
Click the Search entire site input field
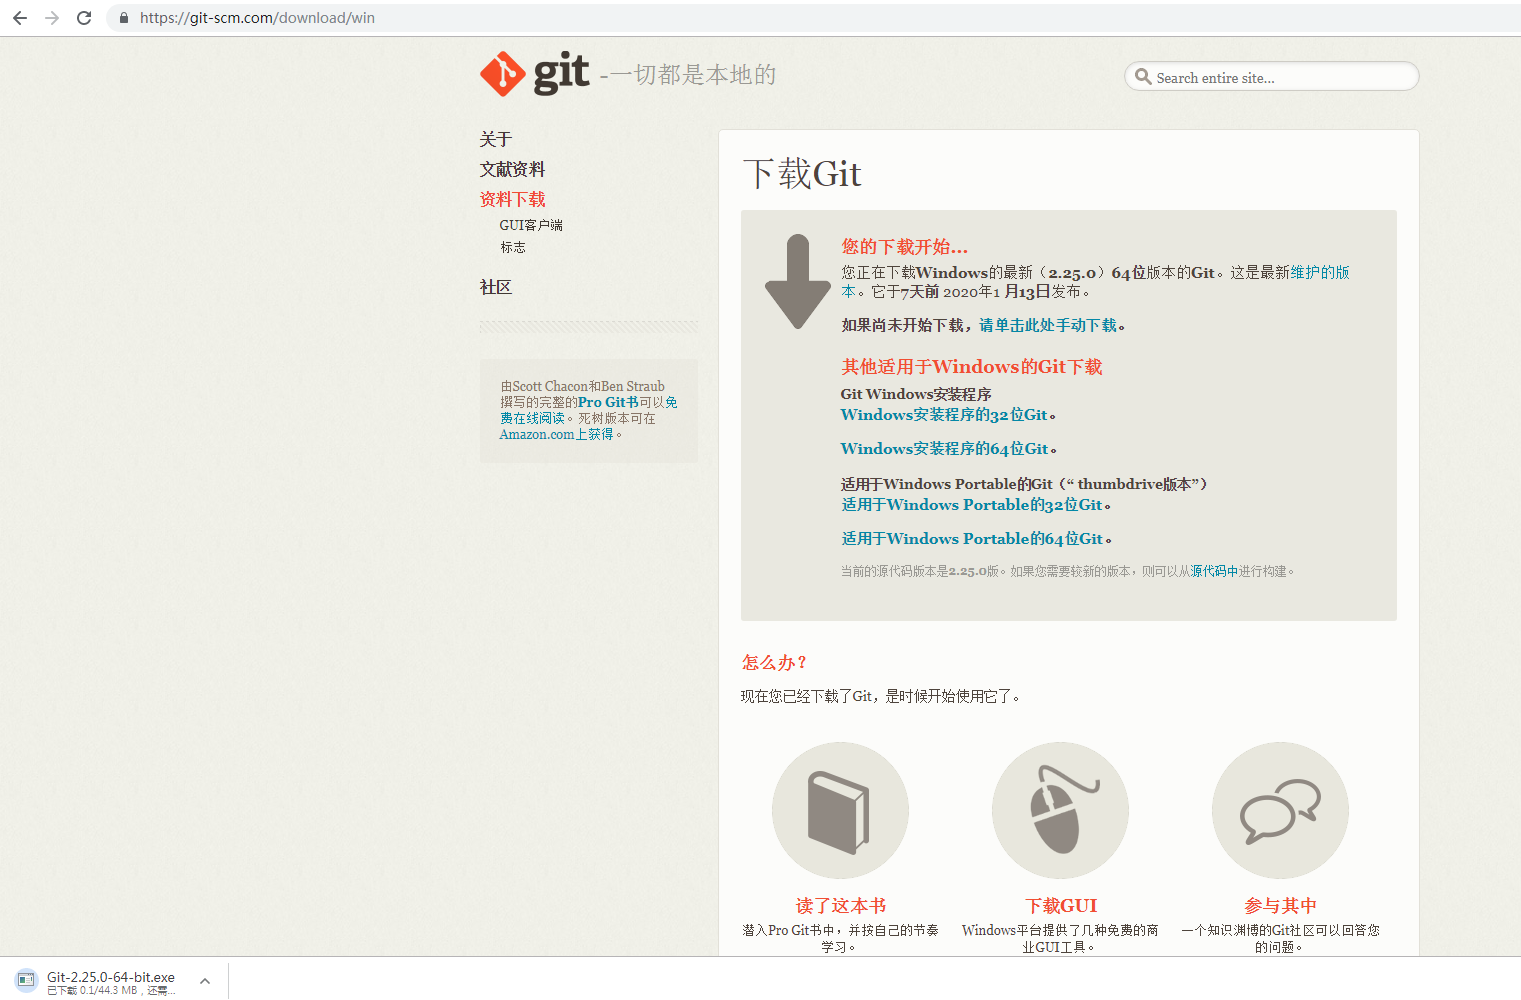pos(1280,78)
